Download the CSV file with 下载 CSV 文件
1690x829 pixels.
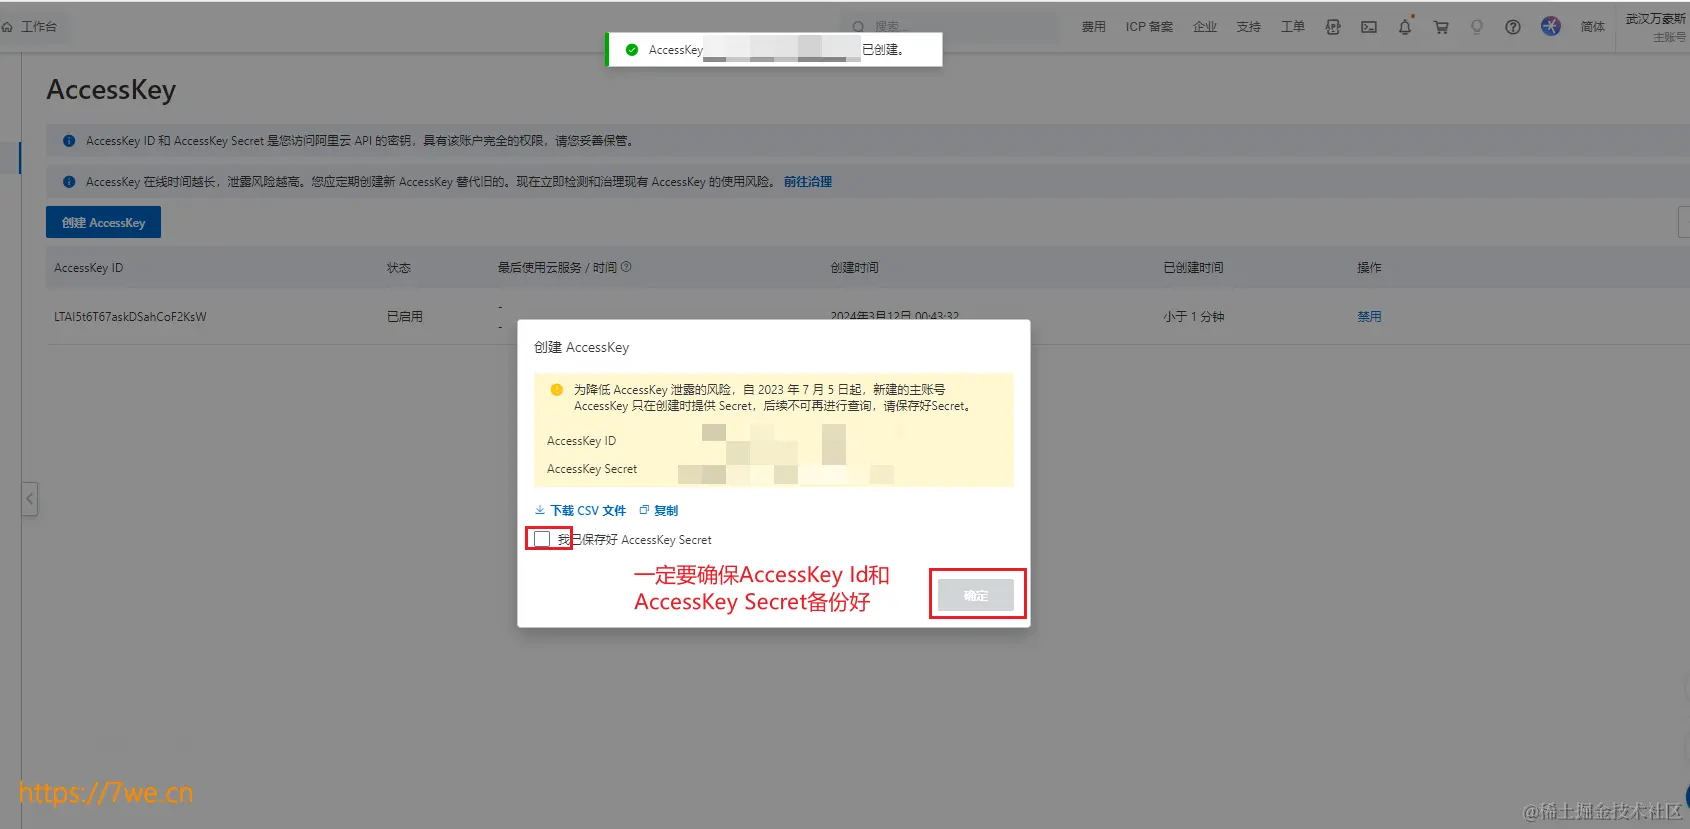[x=581, y=510]
